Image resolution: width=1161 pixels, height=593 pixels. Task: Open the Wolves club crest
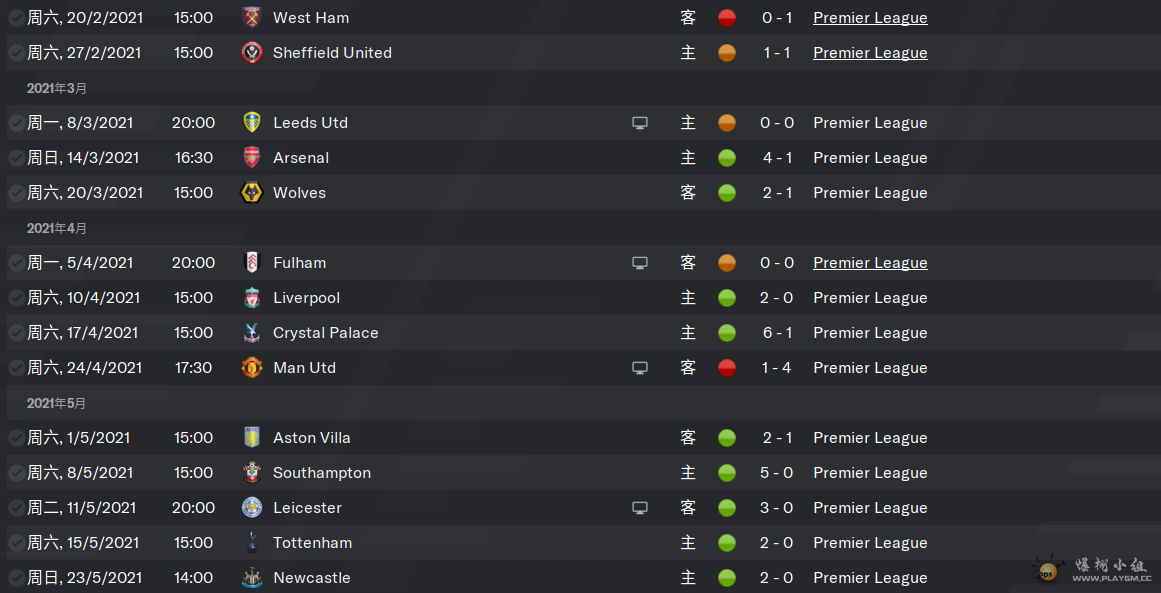pyautogui.click(x=252, y=192)
